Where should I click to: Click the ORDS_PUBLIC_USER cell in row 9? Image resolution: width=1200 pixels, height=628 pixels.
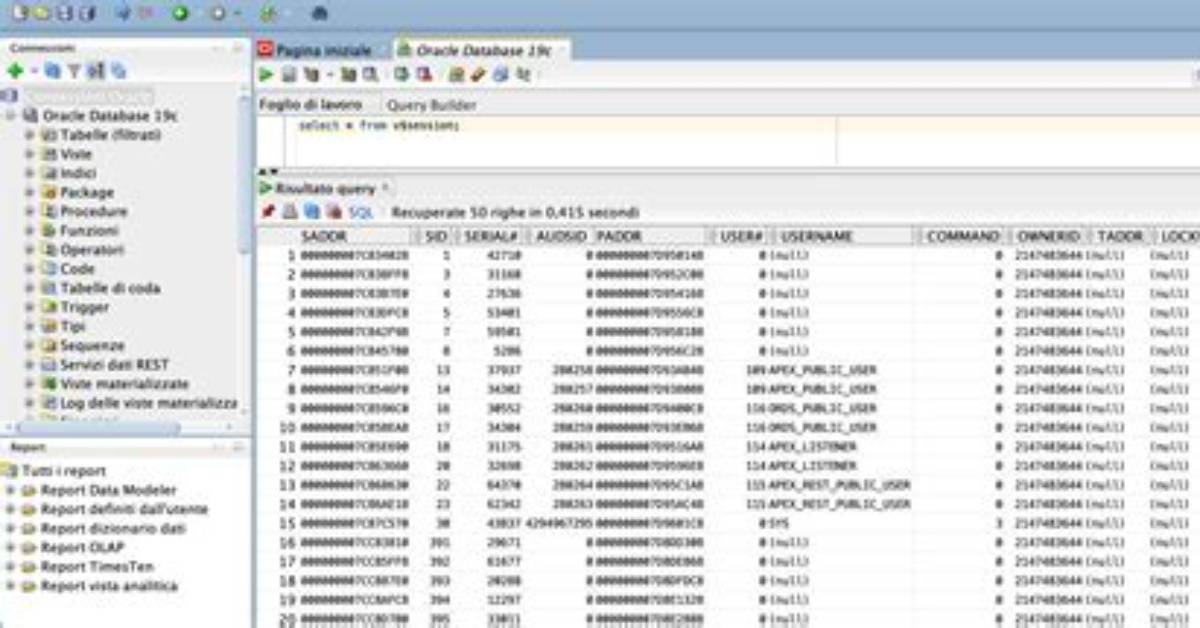[822, 408]
